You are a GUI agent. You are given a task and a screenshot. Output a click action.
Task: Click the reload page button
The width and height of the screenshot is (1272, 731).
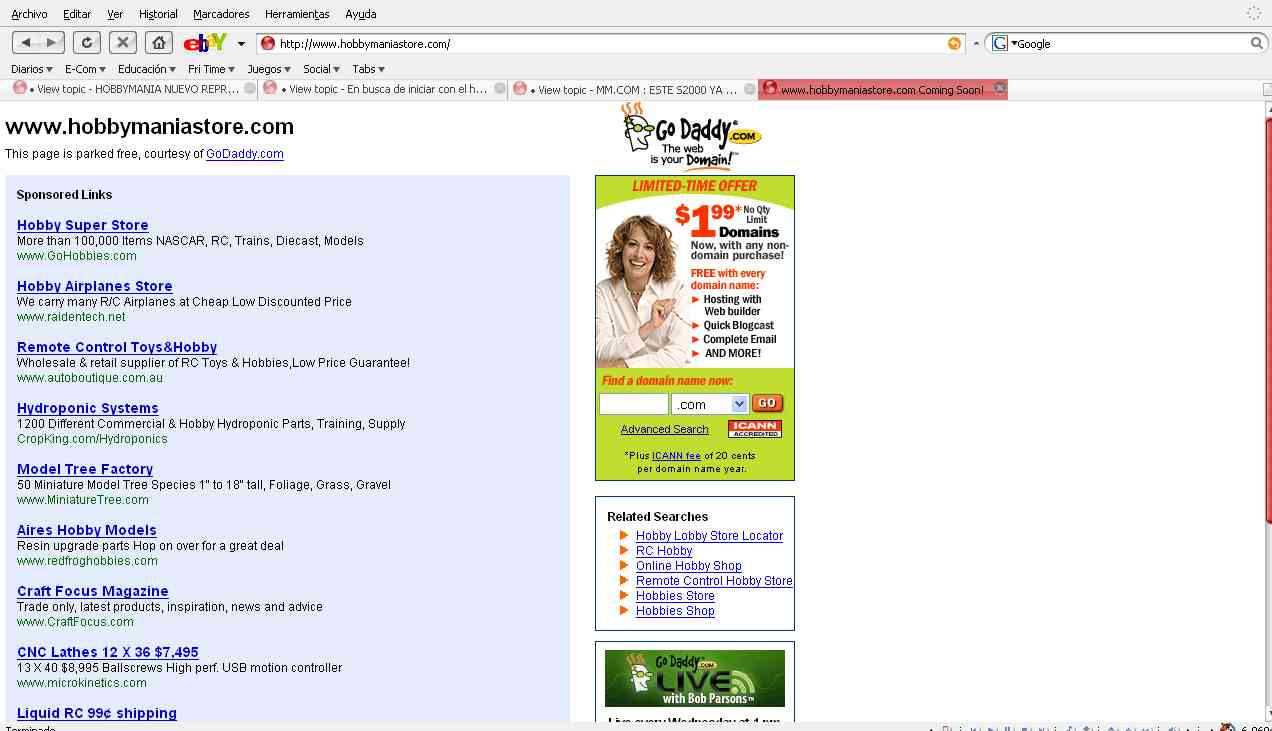tap(87, 42)
